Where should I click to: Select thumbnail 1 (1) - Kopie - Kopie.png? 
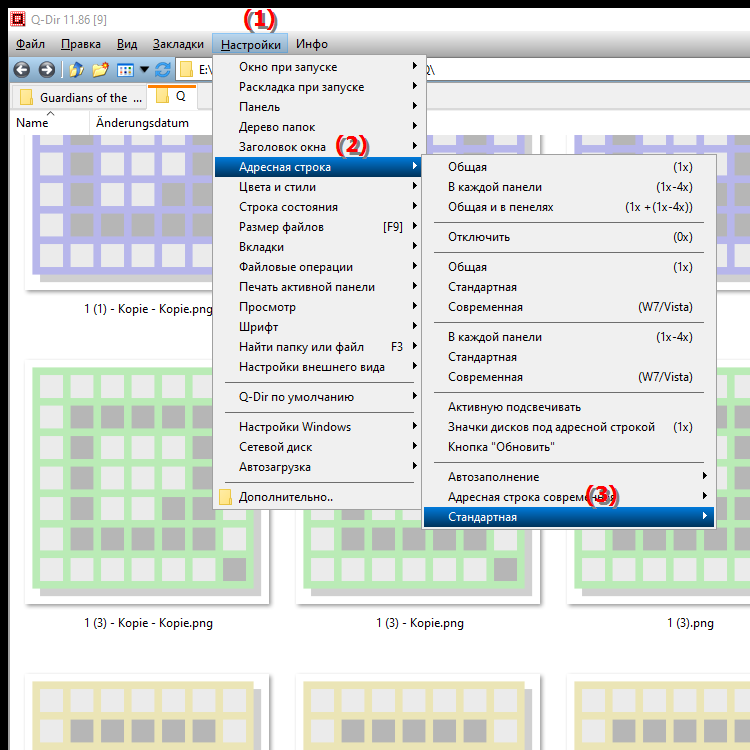click(120, 212)
